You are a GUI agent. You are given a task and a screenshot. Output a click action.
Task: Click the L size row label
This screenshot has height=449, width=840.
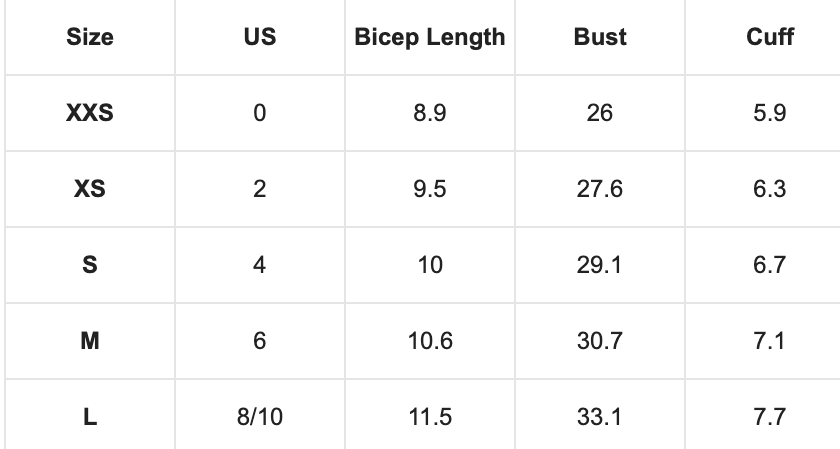[90, 417]
